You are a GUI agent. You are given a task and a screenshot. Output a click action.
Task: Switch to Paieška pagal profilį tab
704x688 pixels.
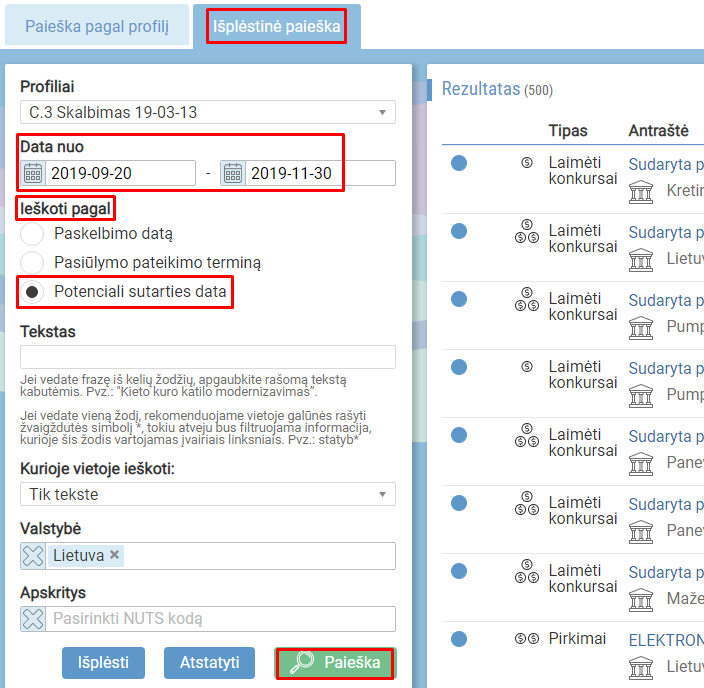(96, 28)
